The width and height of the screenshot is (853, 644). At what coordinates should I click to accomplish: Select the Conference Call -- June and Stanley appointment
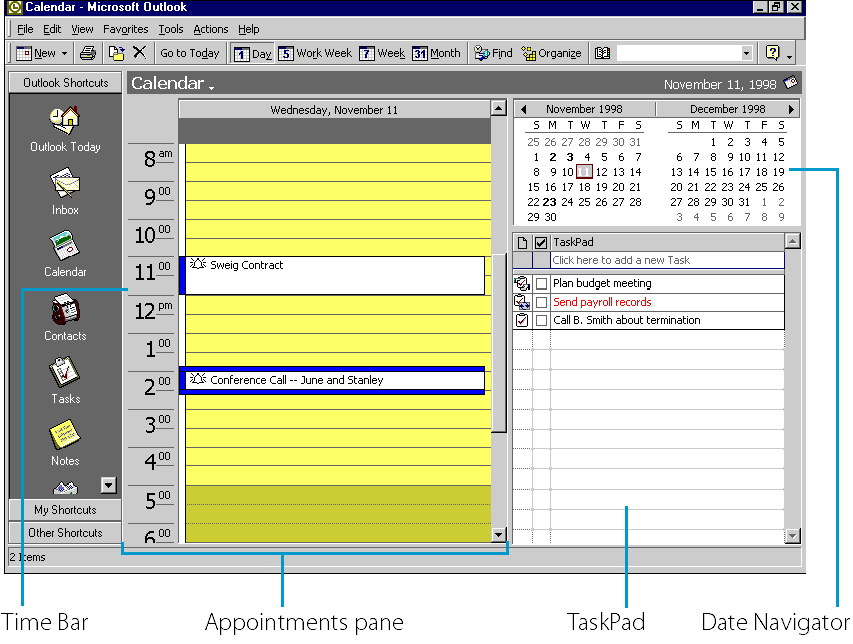(332, 380)
